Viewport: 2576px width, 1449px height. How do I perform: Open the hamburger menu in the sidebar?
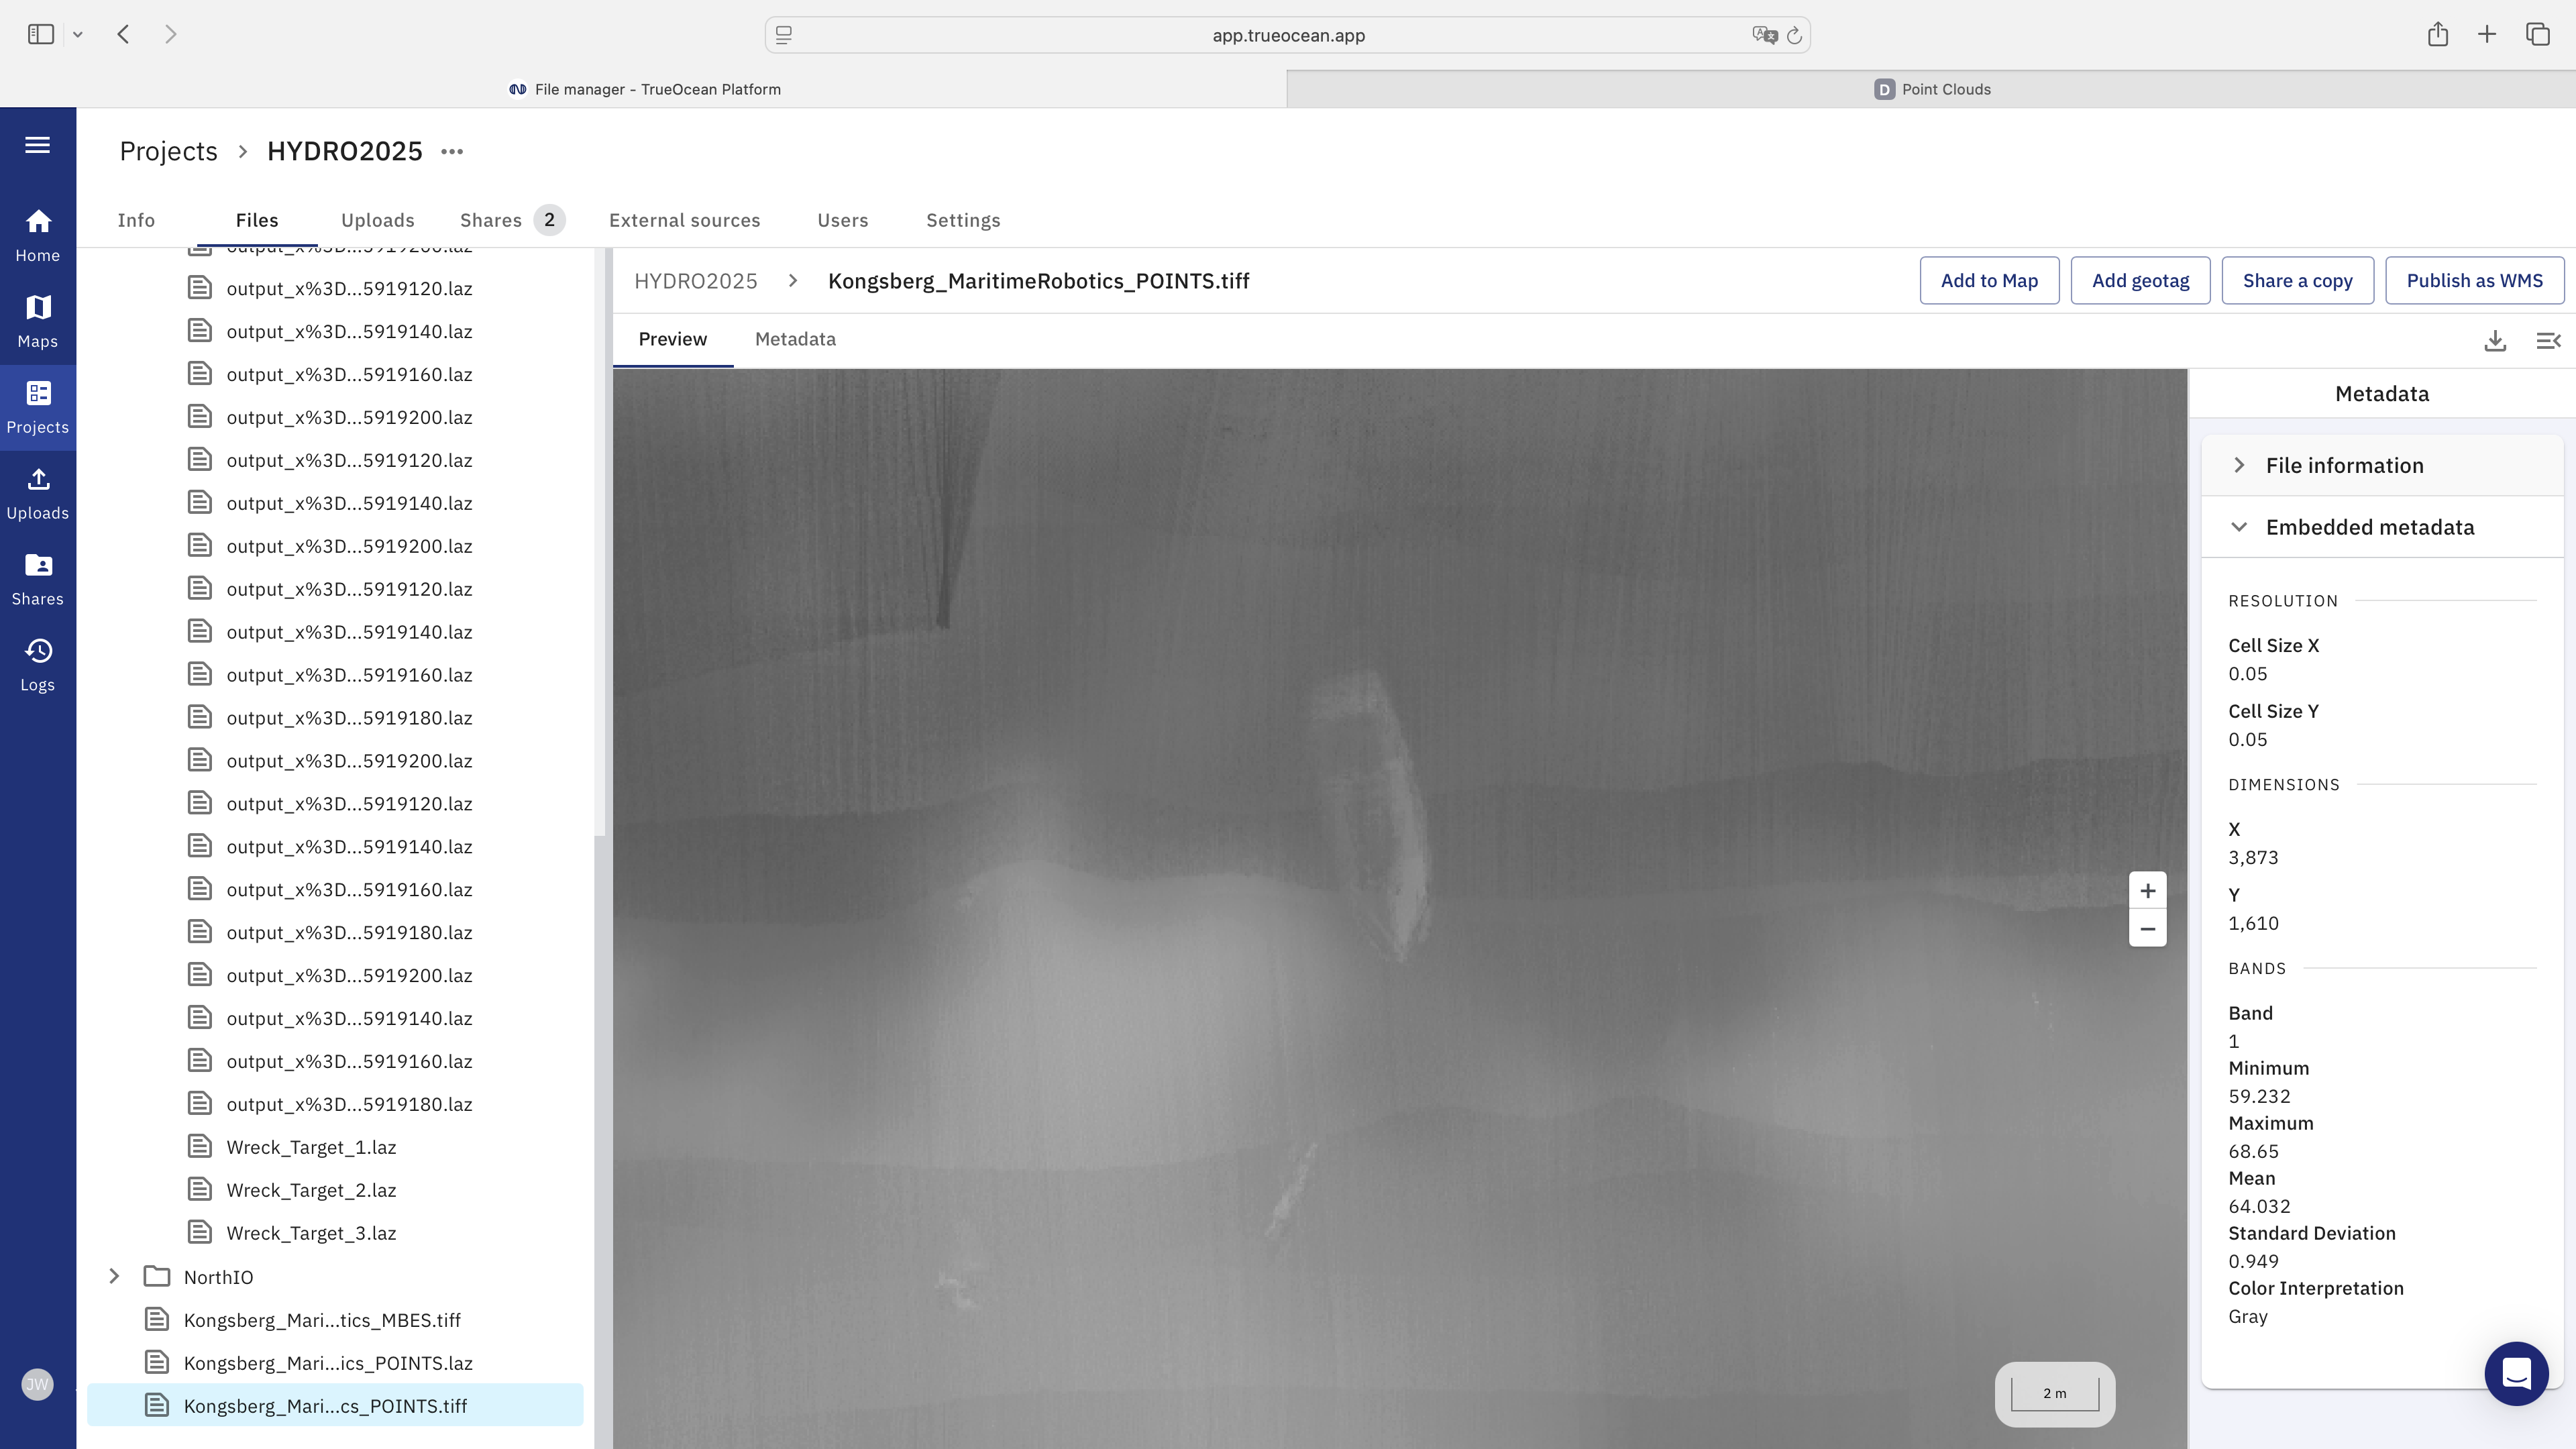37,145
